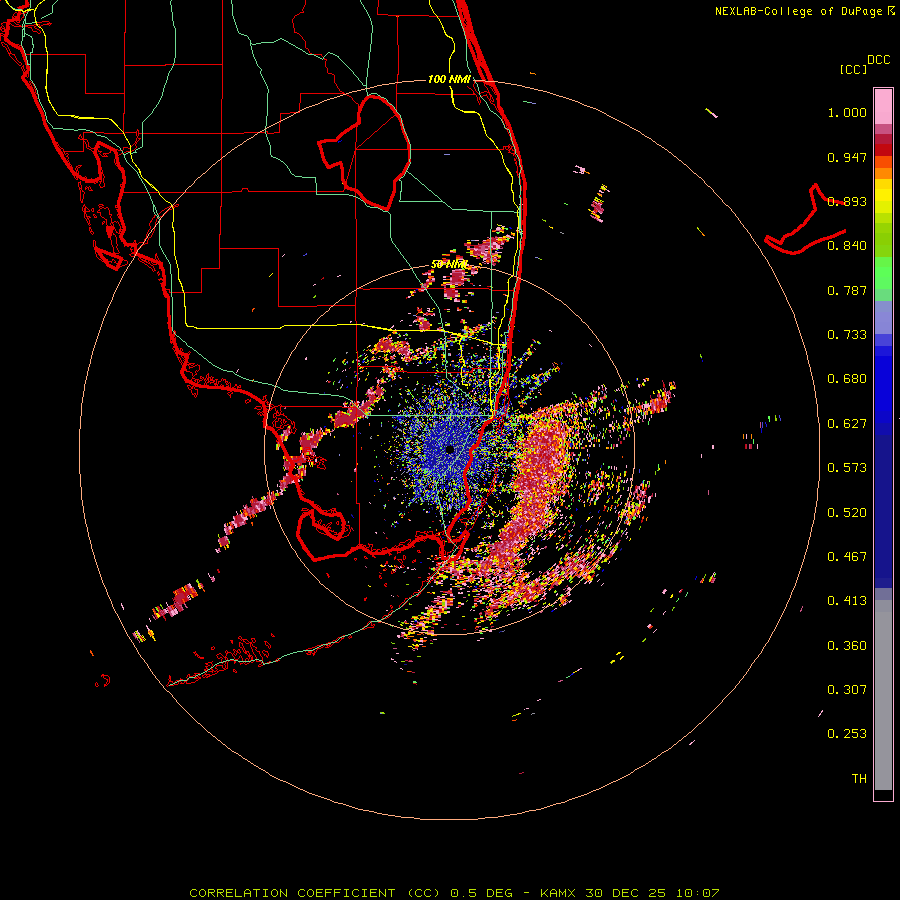Pick the light pink top color bar segment
Image resolution: width=900 pixels, height=900 pixels.
tap(883, 106)
